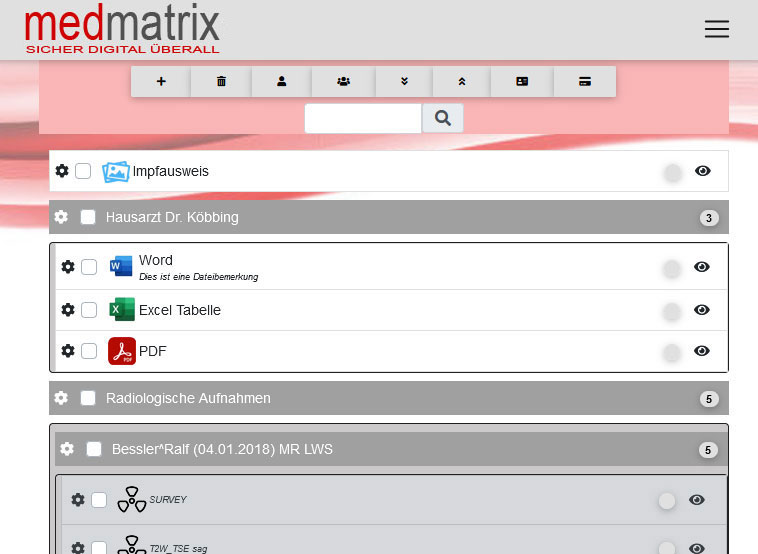This screenshot has width=758, height=554.
Task: Toggle the Radiologische Aufnahmen folder header
Action: click(188, 398)
